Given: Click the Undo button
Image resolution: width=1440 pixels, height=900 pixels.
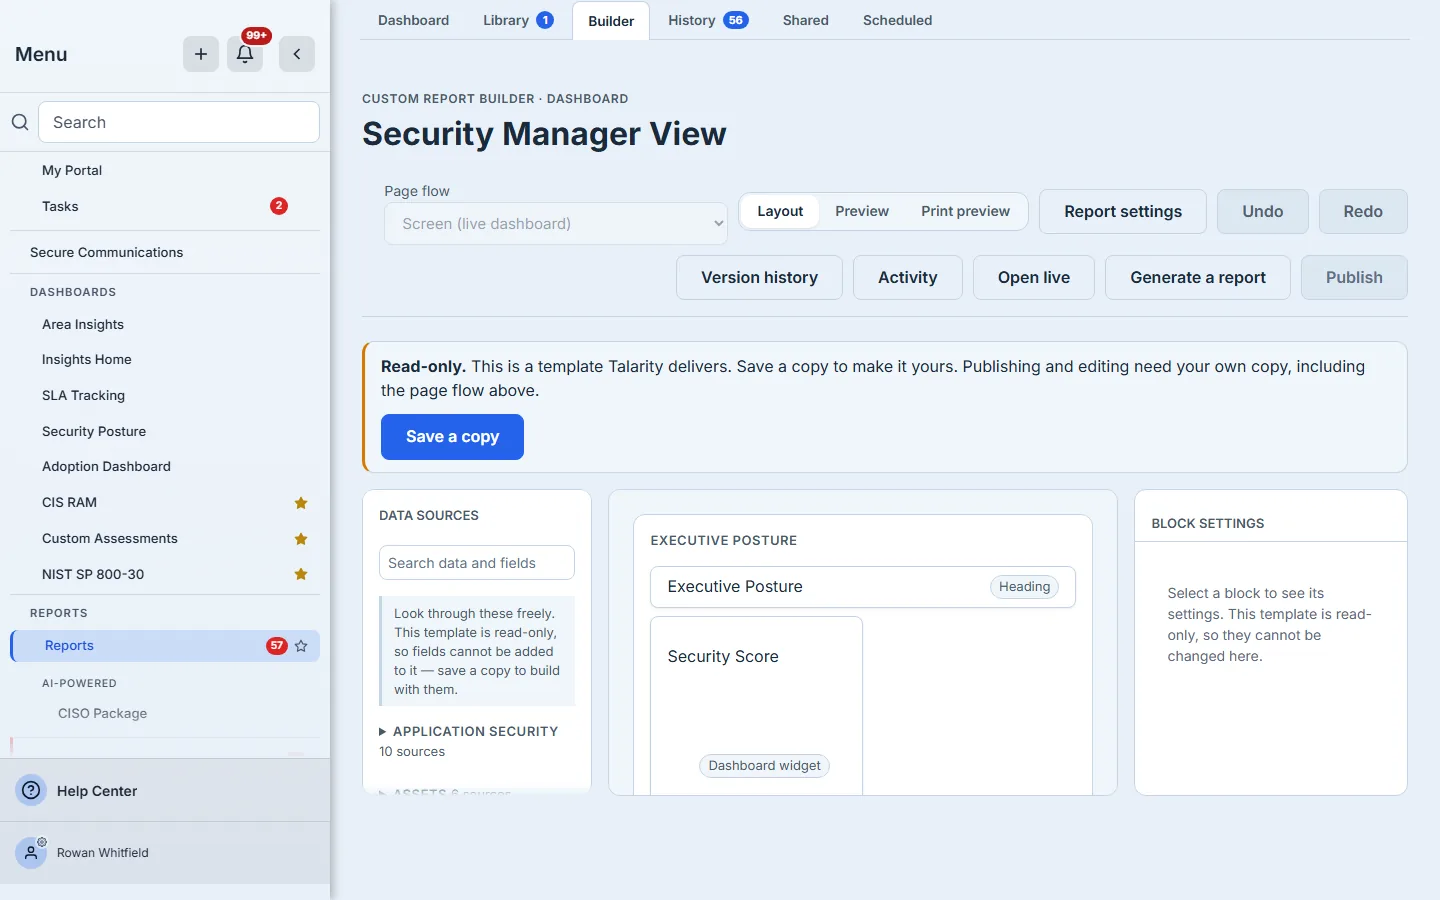Looking at the screenshot, I should coord(1263,212).
